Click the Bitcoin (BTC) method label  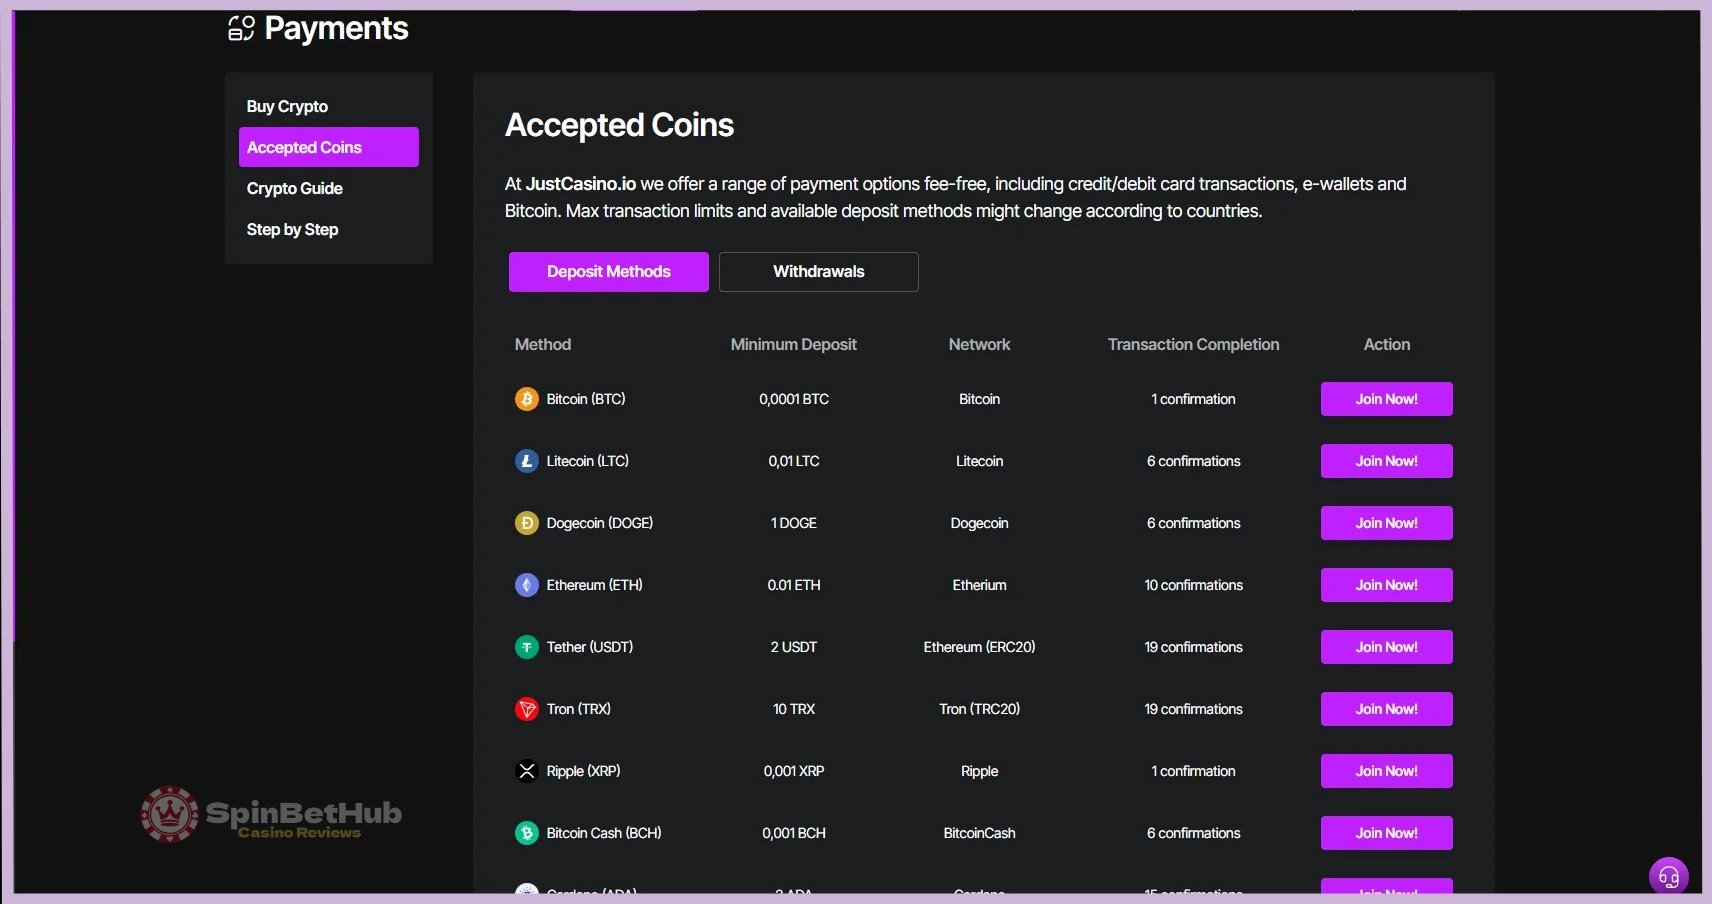pyautogui.click(x=586, y=399)
